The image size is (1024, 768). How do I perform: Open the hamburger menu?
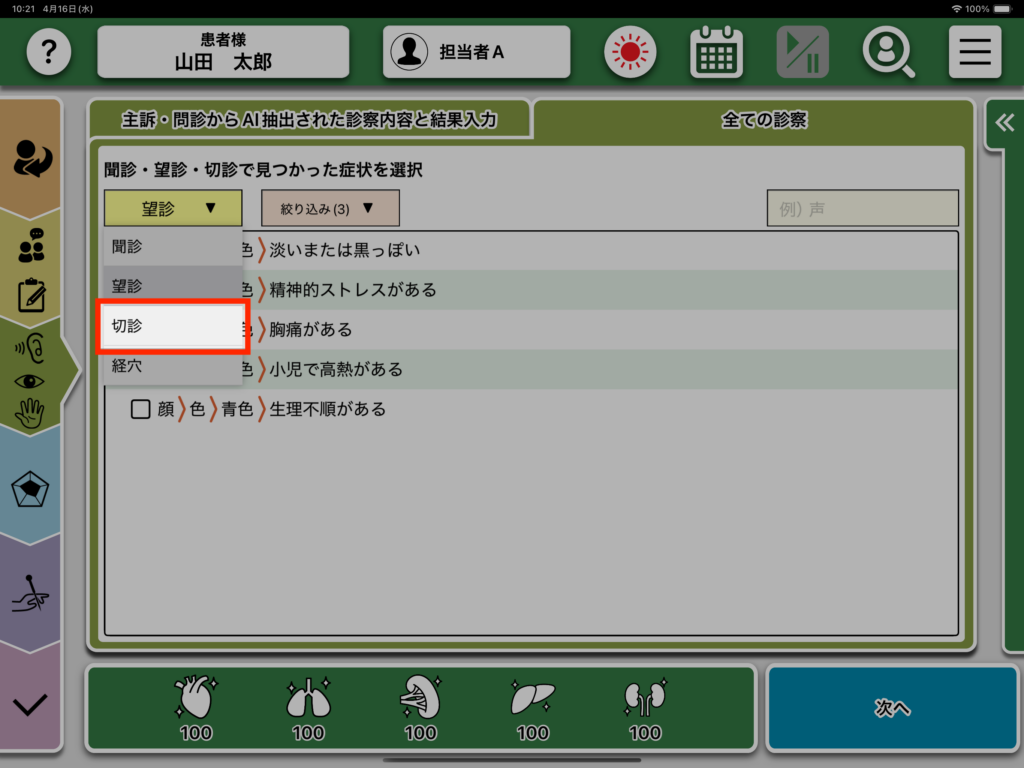pos(974,52)
